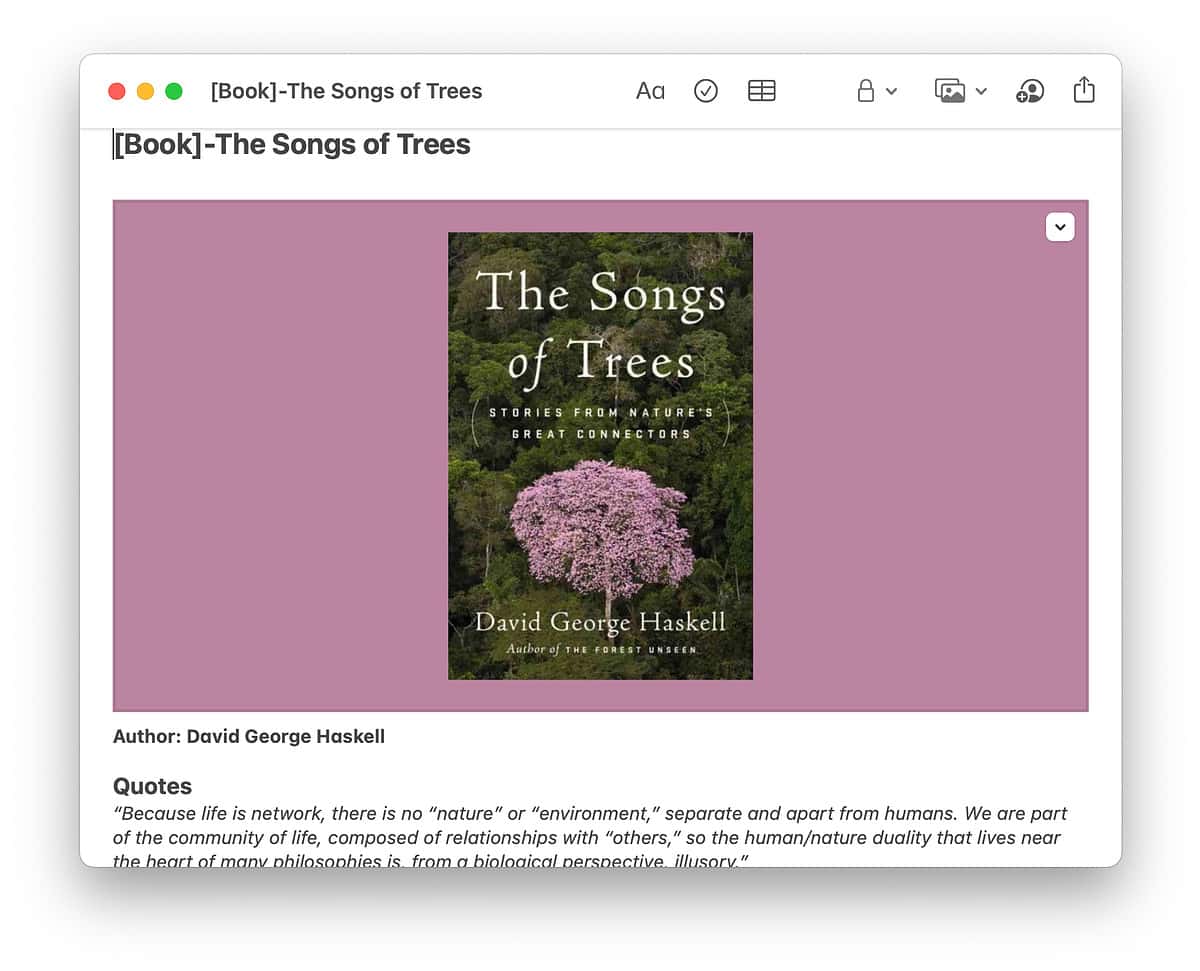Open the Aa text format menu
This screenshot has width=1200, height=971.
[x=650, y=91]
